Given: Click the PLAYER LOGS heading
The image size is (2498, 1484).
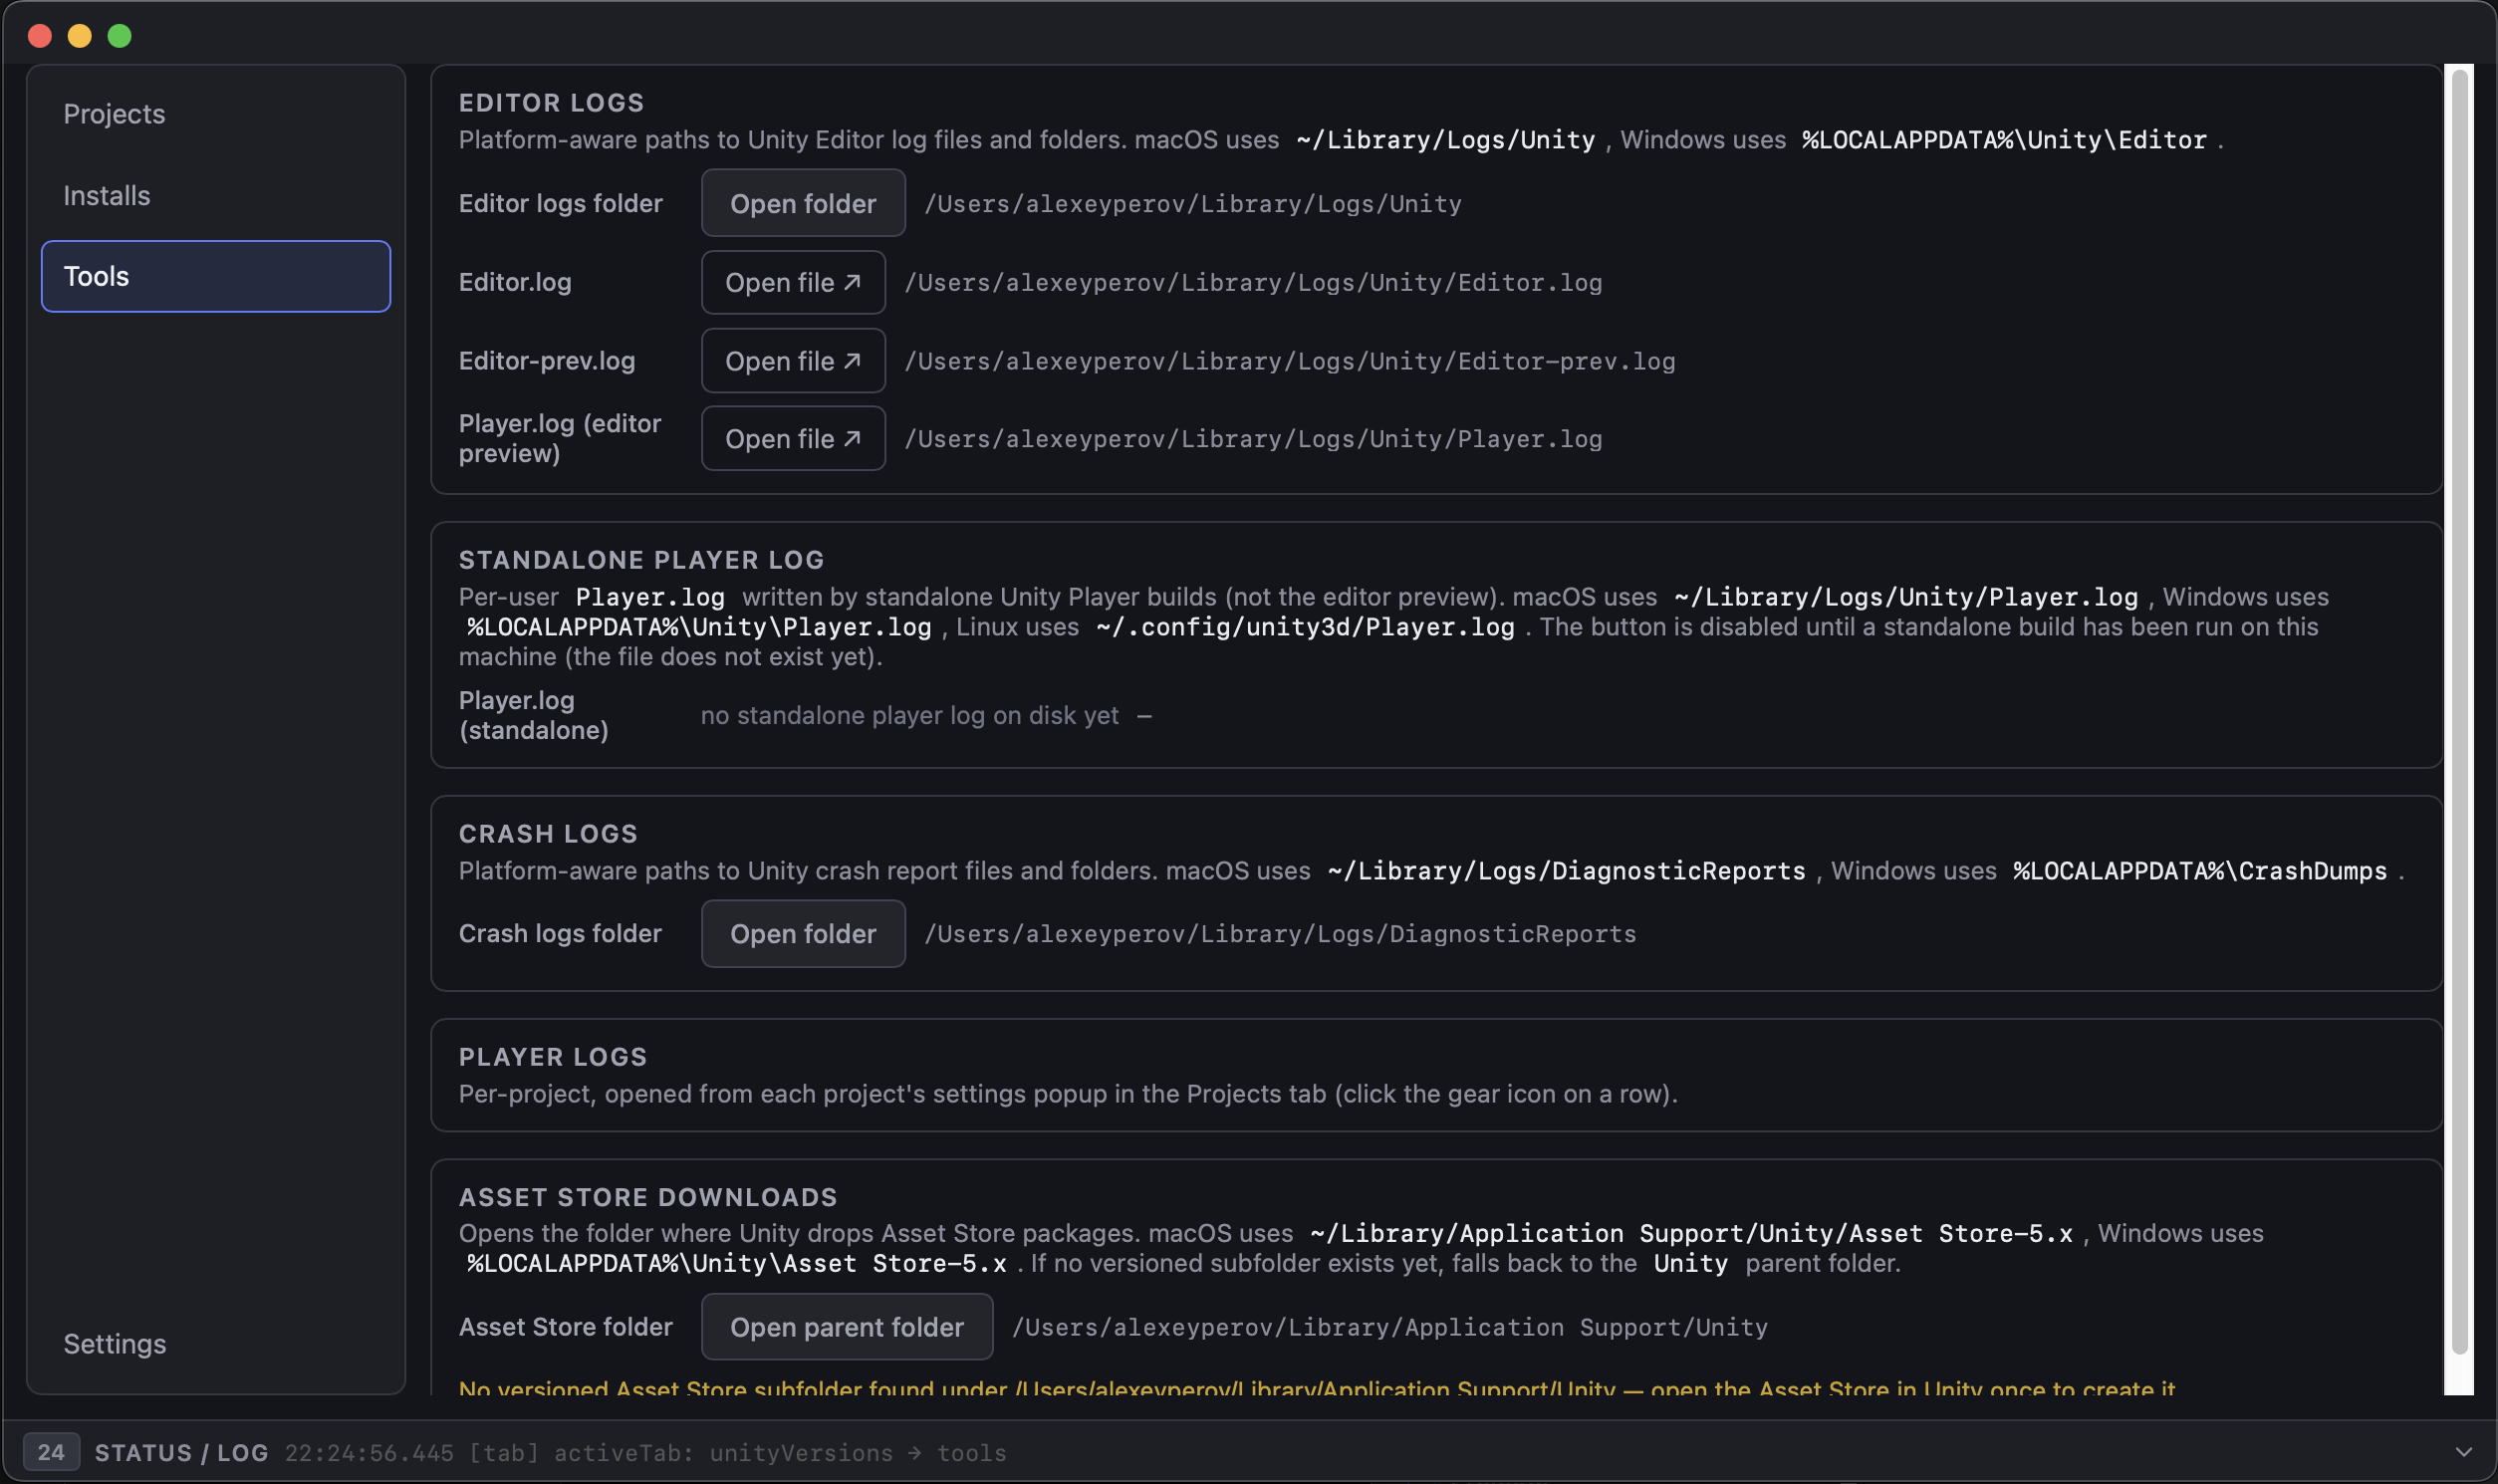Looking at the screenshot, I should pyautogui.click(x=553, y=1057).
